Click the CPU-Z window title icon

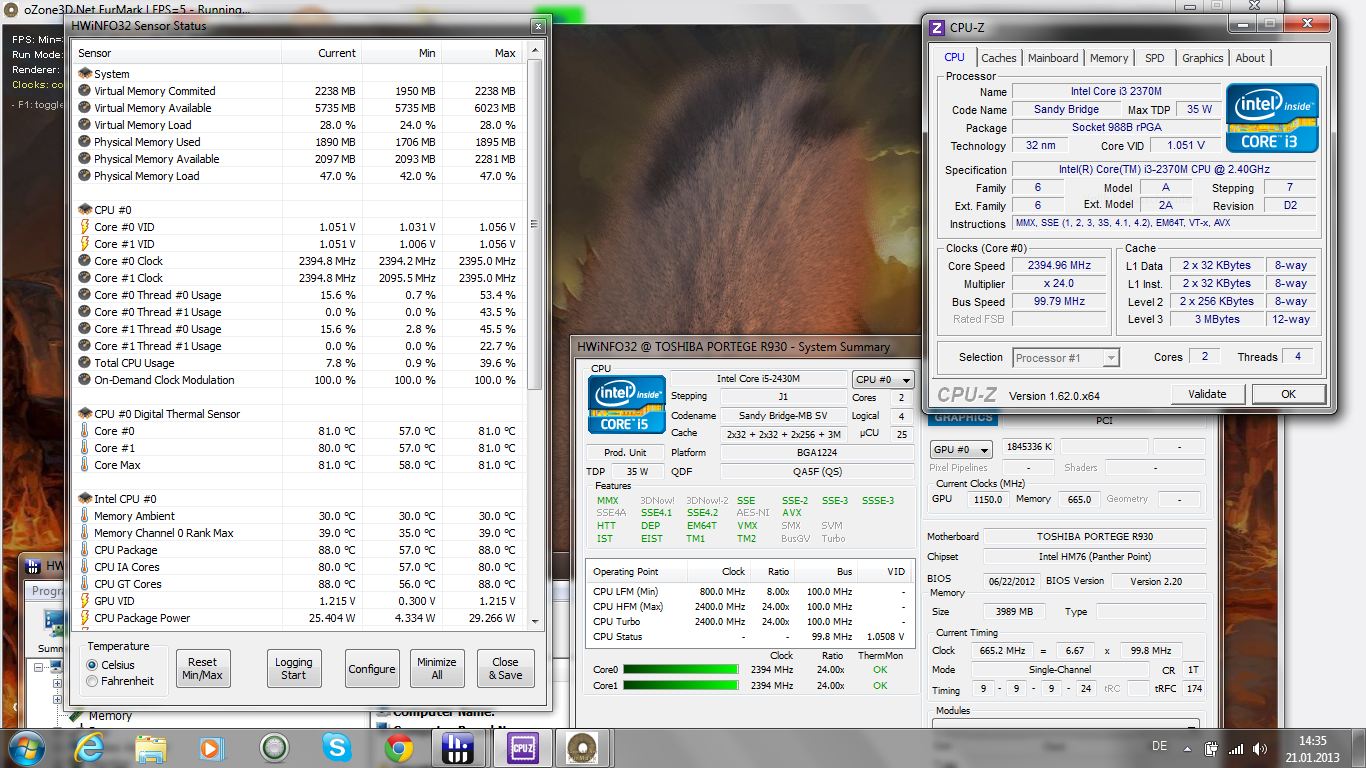point(937,27)
